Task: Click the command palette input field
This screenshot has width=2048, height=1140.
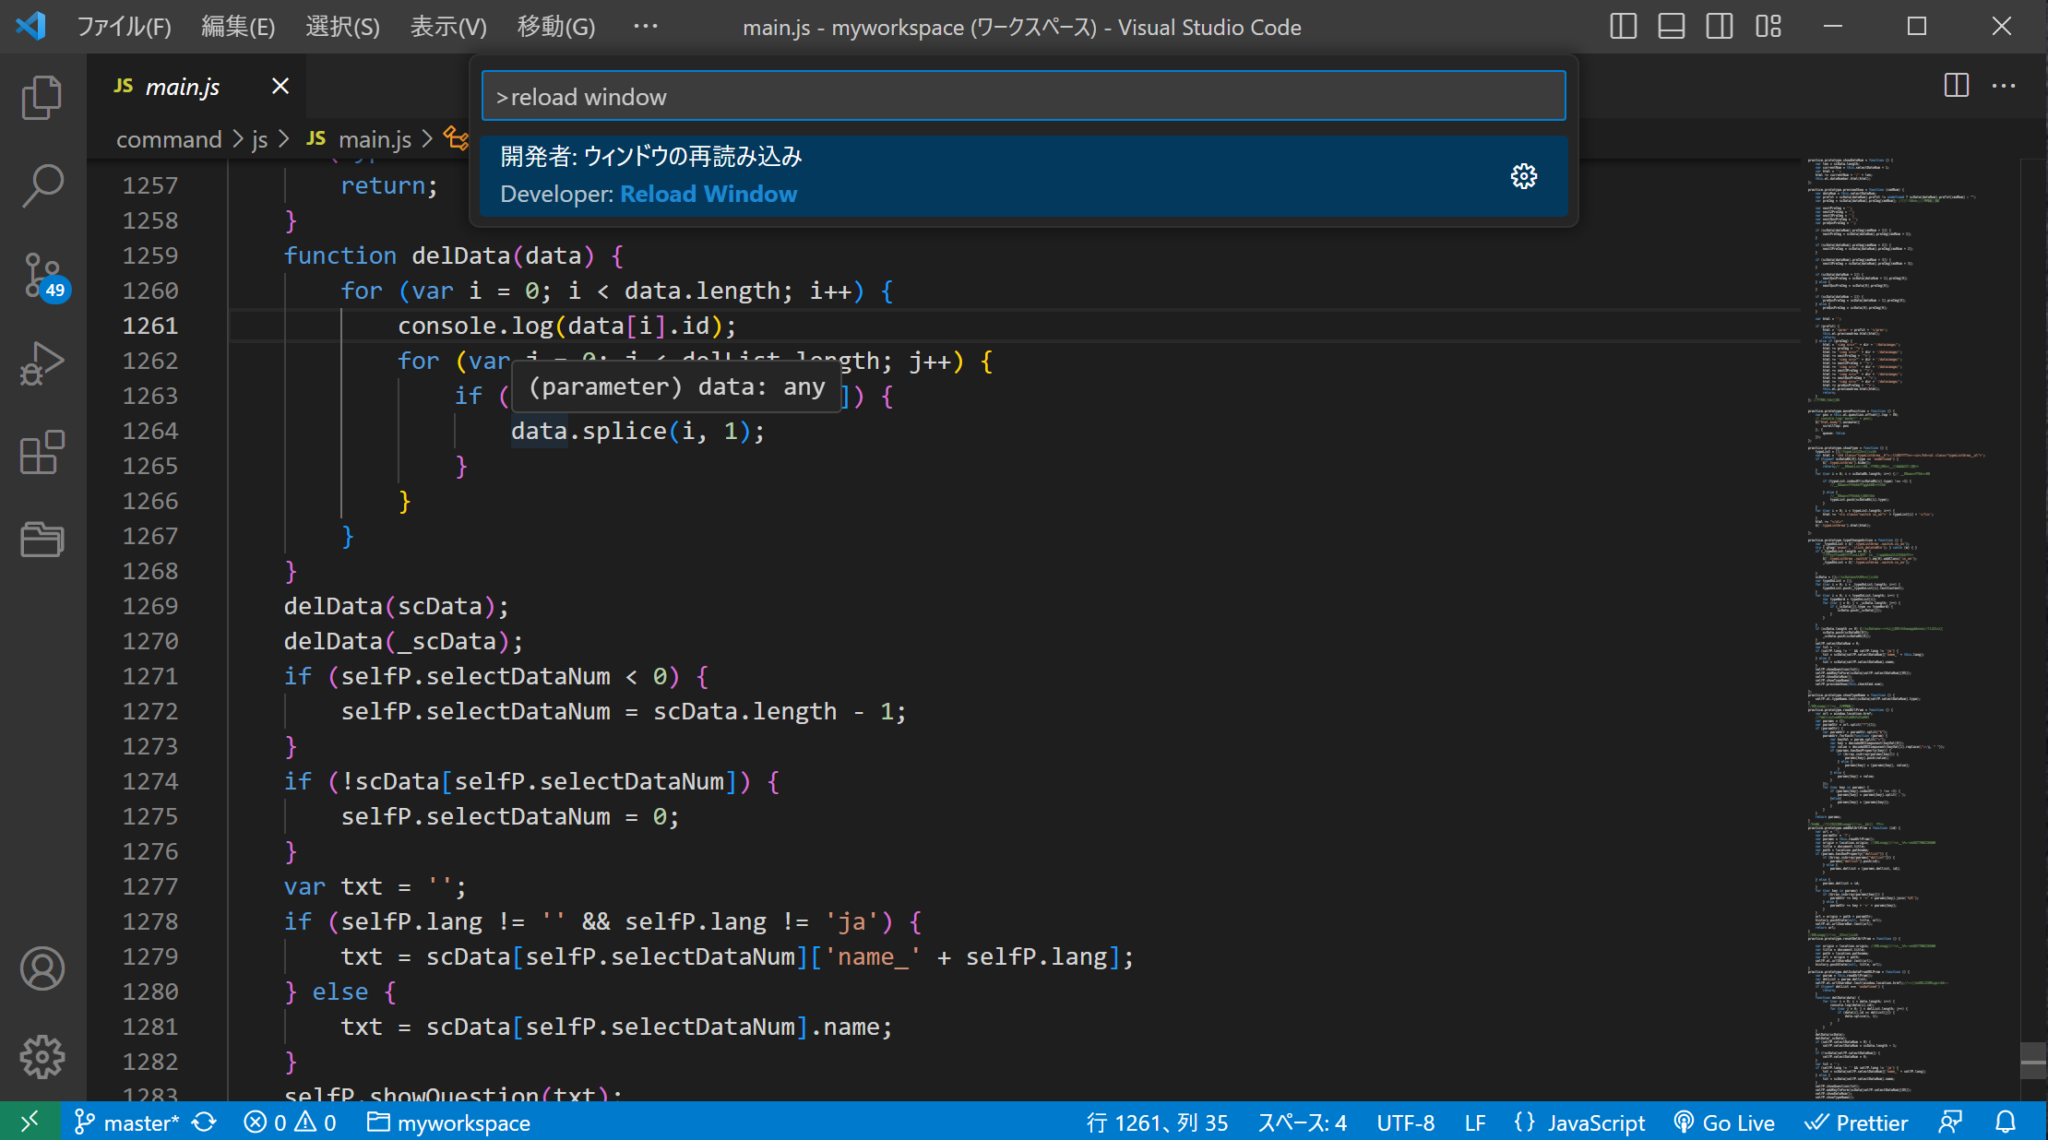Action: click(x=1023, y=97)
